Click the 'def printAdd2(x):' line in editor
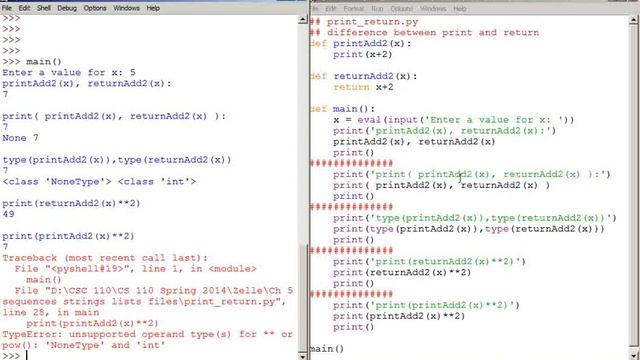Viewport: 640px width, 360px height. tap(360, 43)
